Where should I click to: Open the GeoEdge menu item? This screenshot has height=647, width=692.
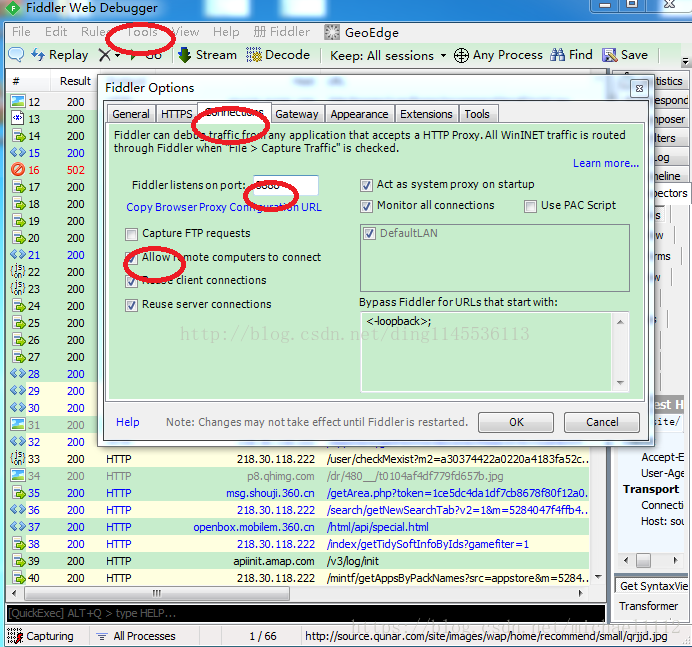click(x=361, y=33)
